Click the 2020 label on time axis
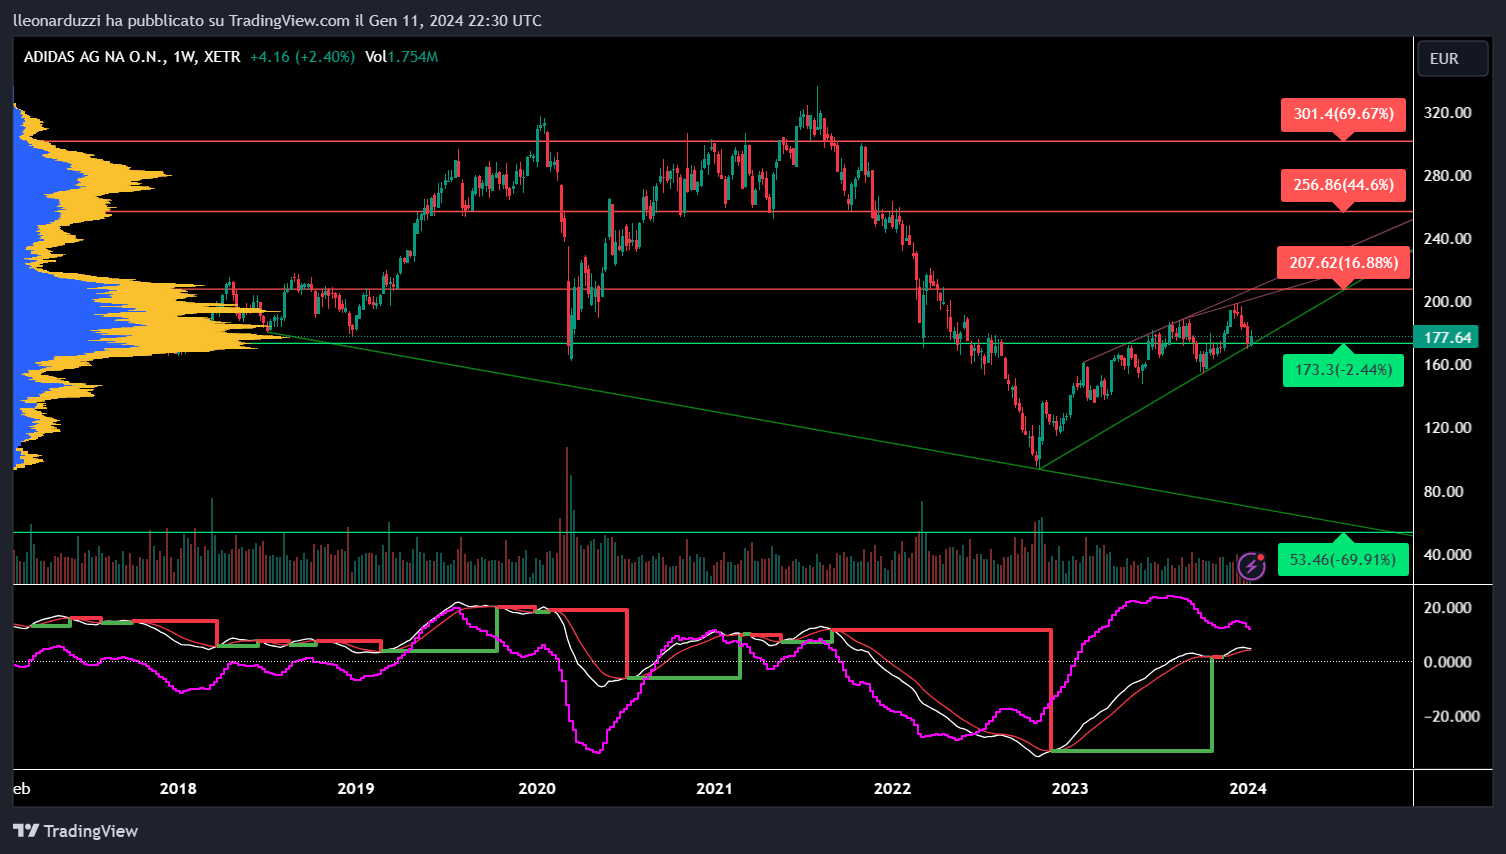Viewport: 1506px width, 854px height. pos(537,789)
